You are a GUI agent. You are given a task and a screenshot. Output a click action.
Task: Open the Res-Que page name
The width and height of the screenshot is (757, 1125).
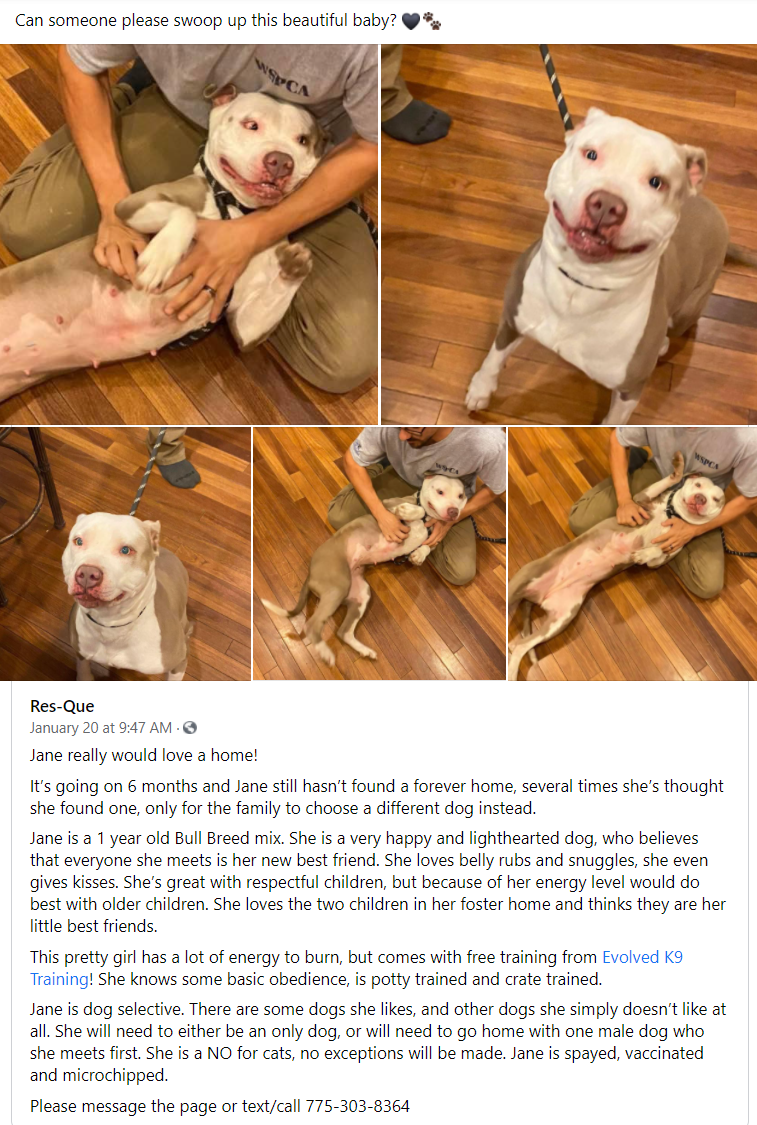tap(62, 706)
